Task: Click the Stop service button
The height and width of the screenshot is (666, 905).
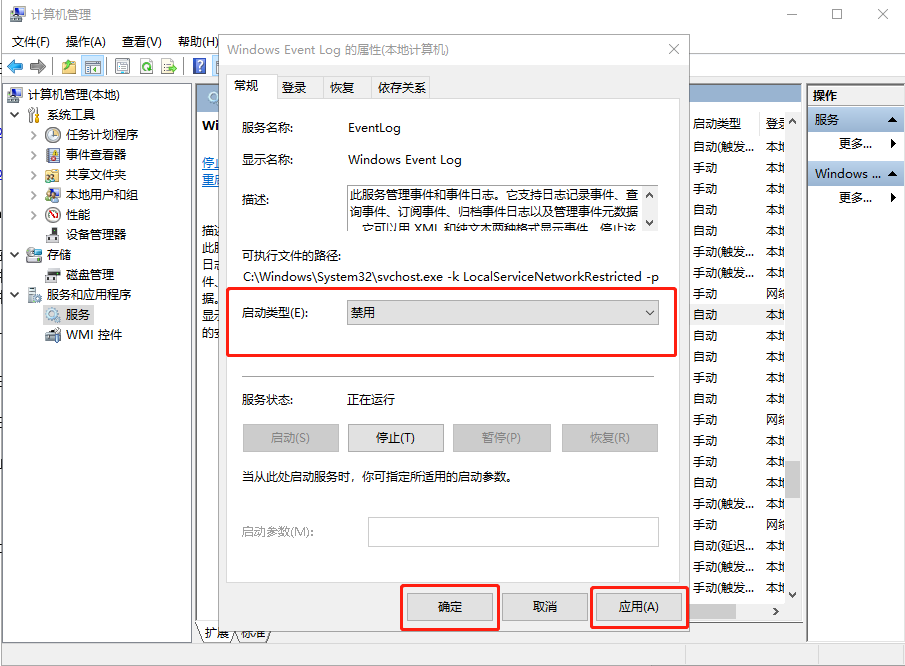Action: tap(394, 438)
